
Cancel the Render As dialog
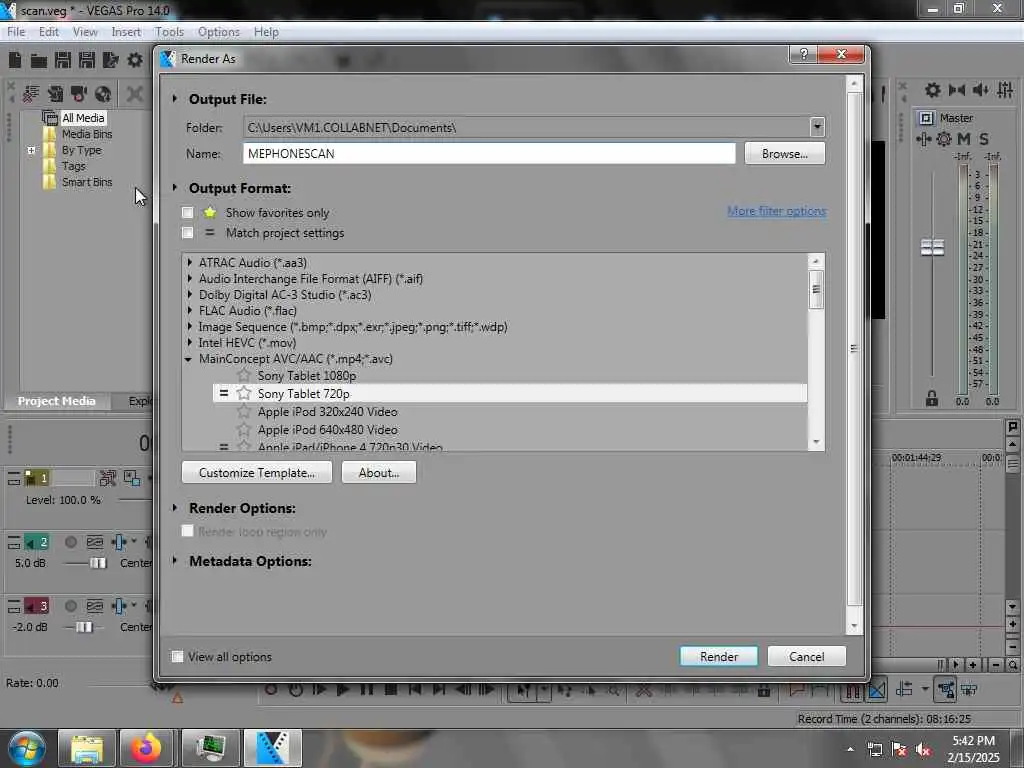[807, 656]
